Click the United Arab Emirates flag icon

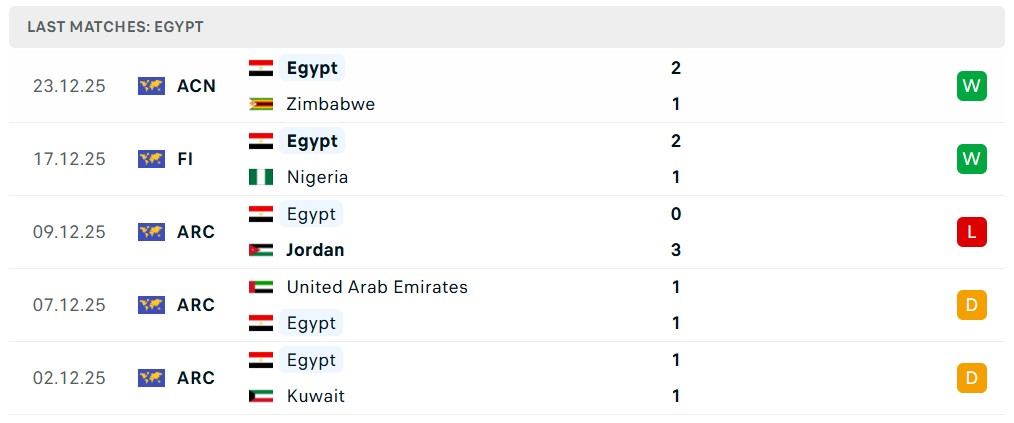click(261, 287)
